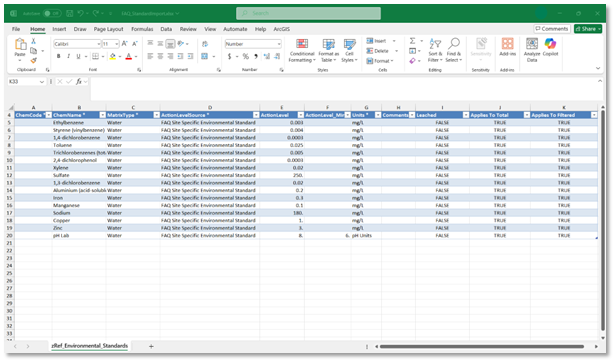This screenshot has height=364, width=616.
Task: Click Delete cells button
Action: tap(381, 51)
